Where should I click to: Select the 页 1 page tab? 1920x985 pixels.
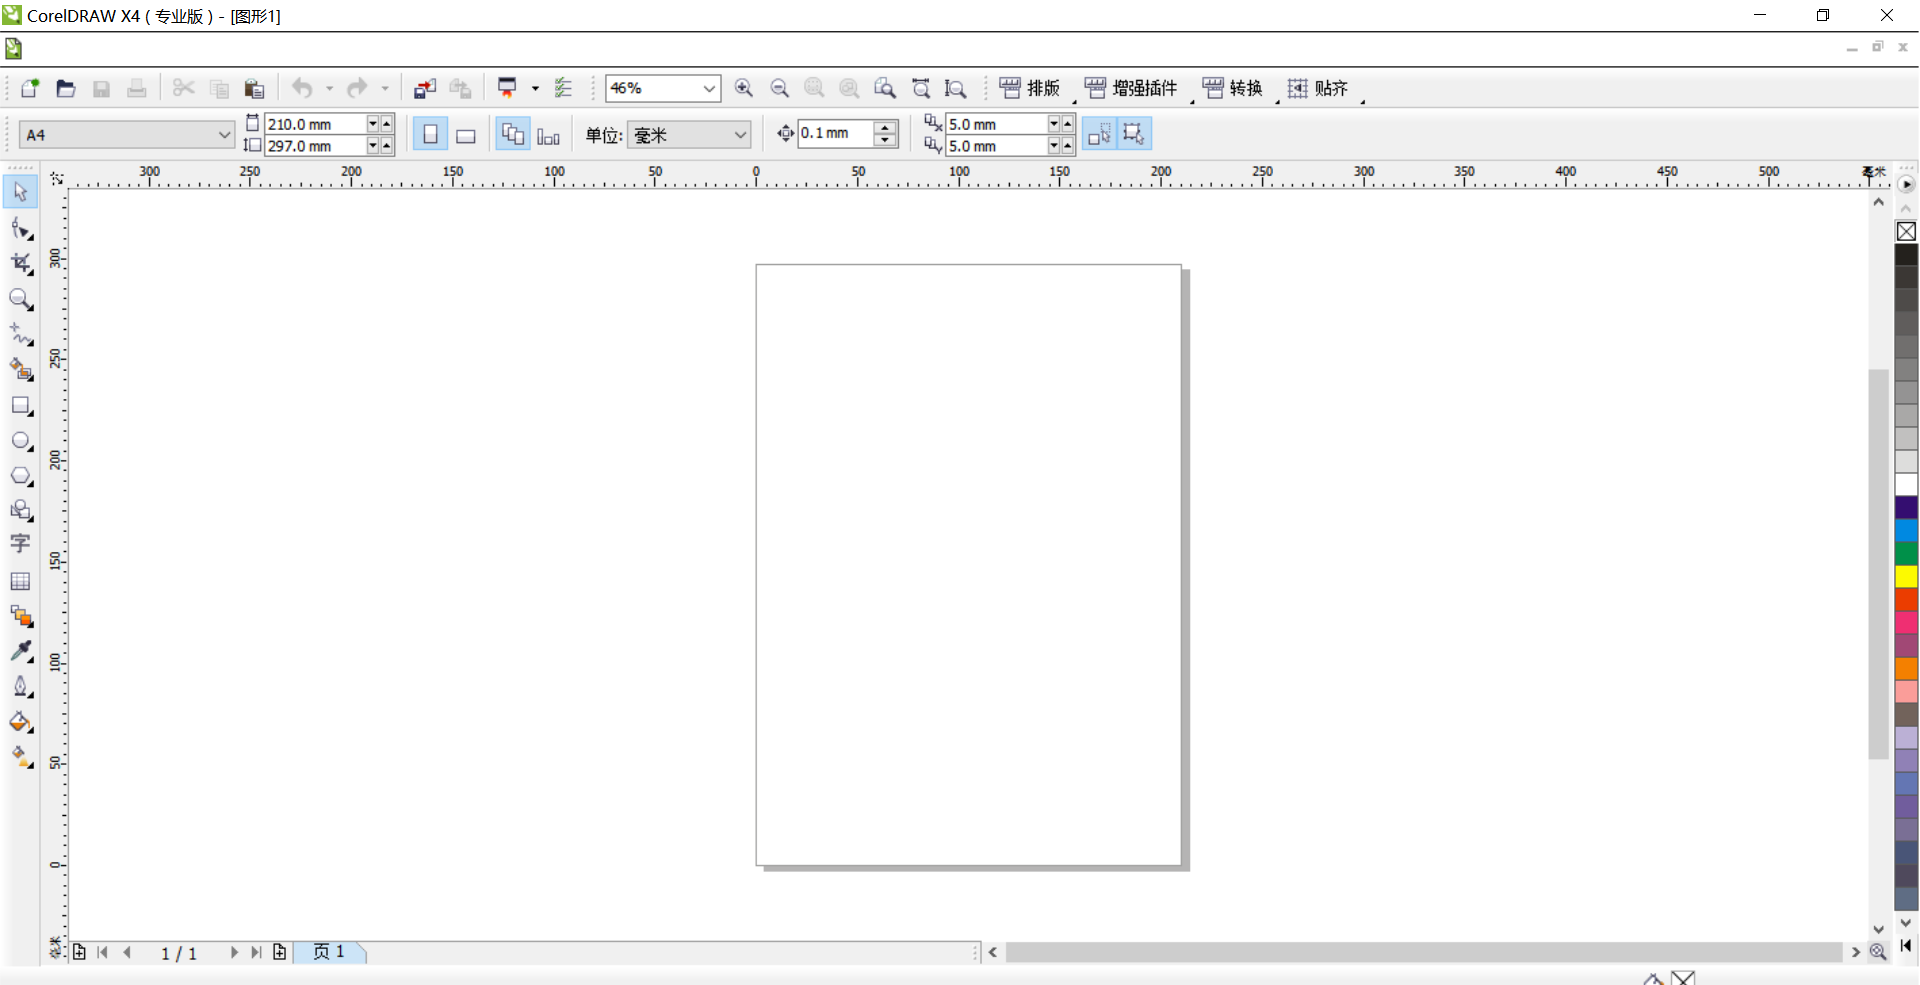[x=329, y=952]
